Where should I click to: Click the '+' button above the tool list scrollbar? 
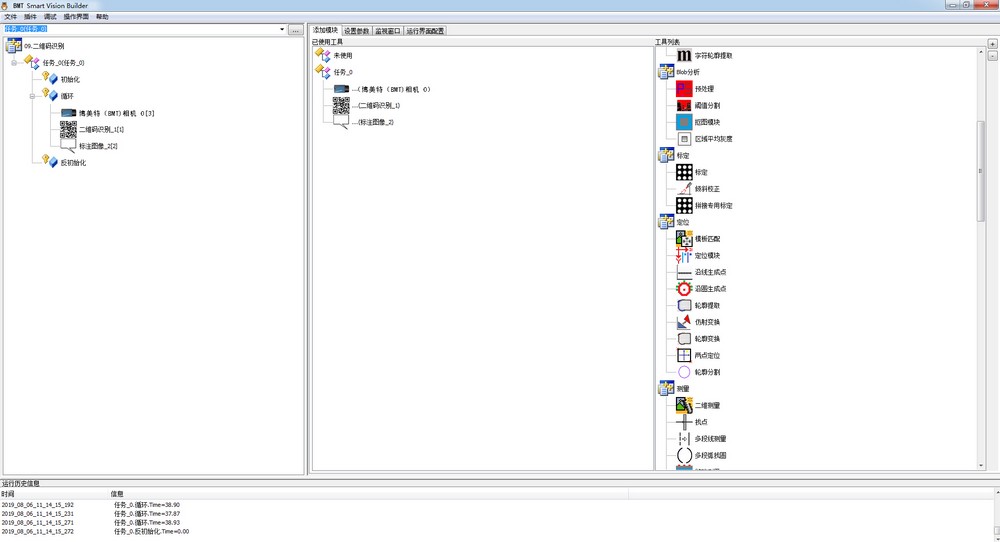tap(992, 43)
